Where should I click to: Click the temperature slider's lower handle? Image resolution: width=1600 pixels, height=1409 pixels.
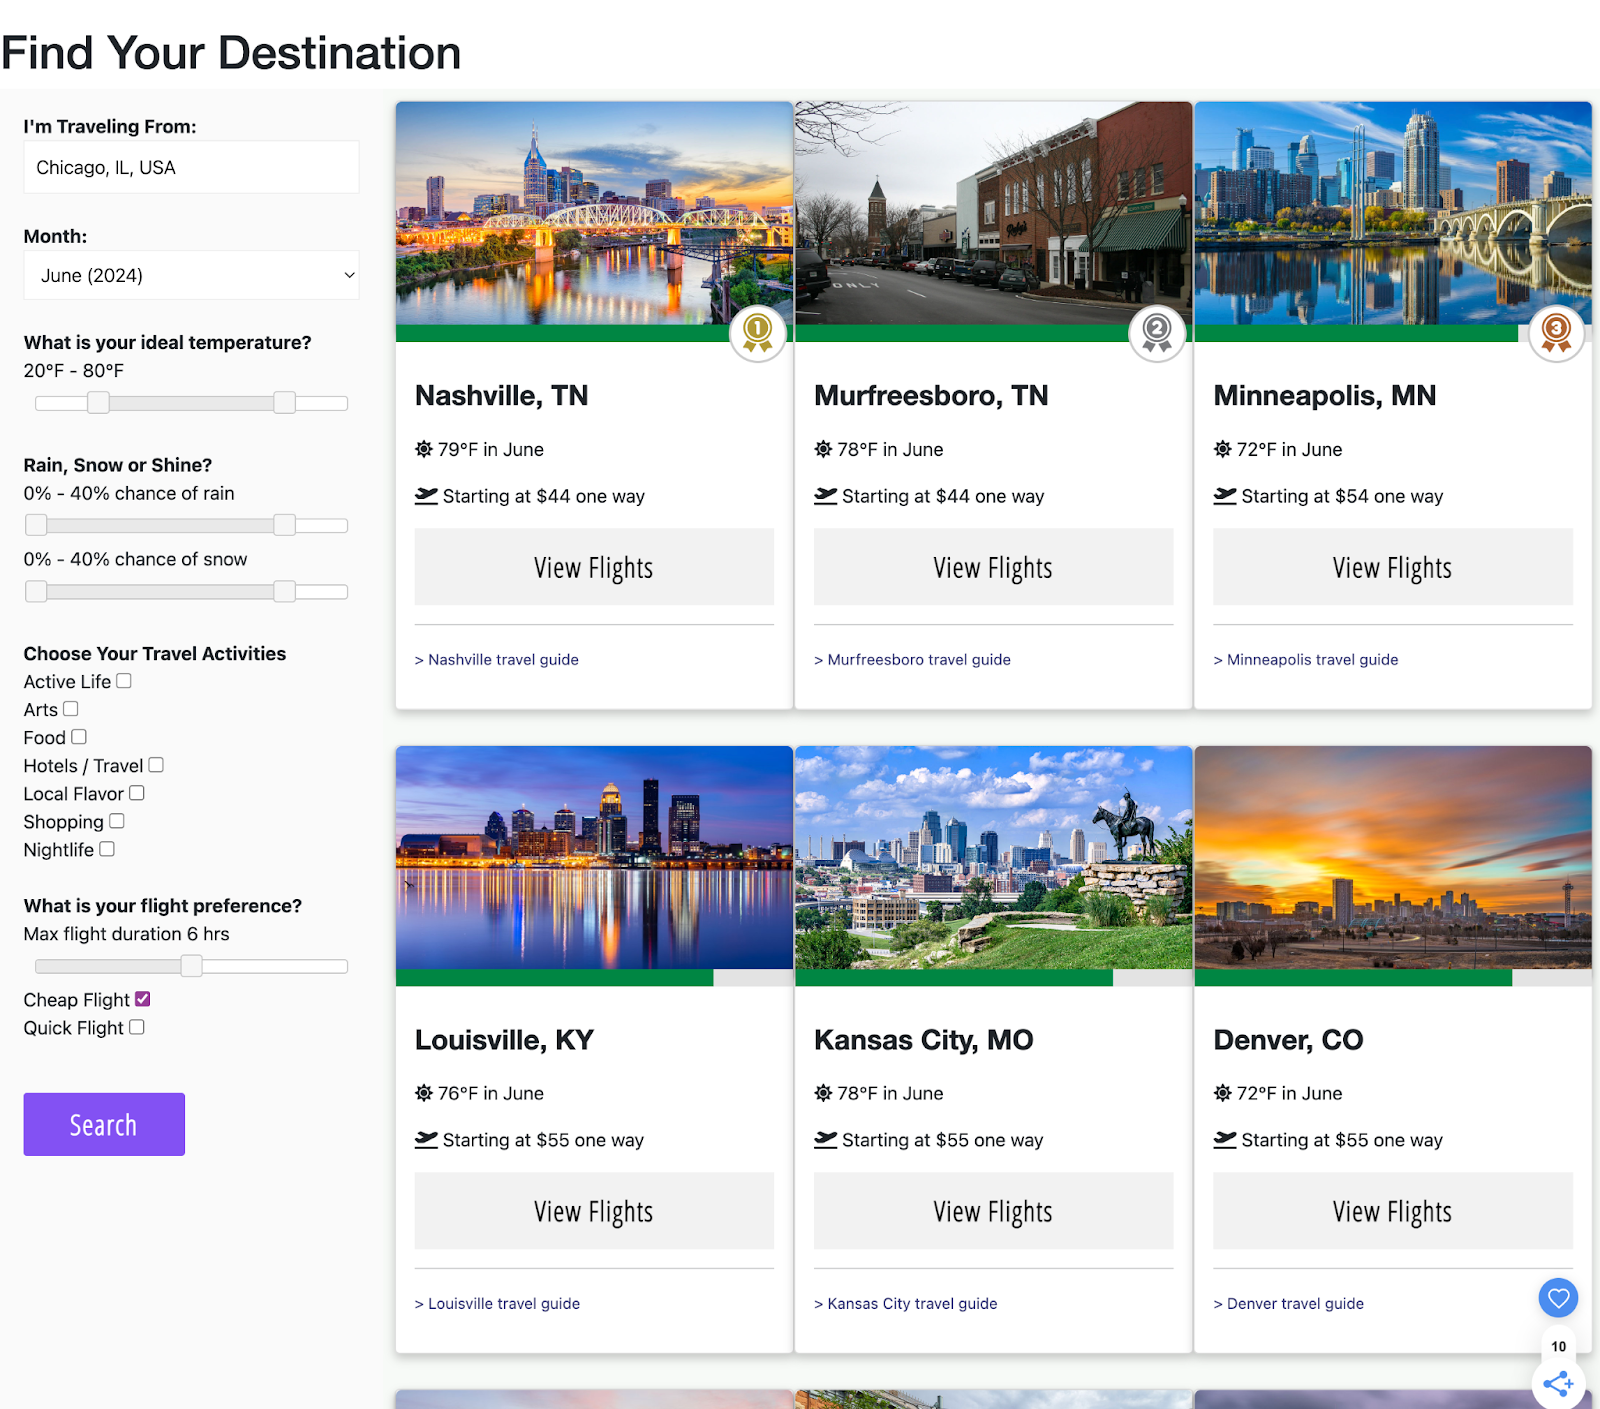click(x=98, y=403)
